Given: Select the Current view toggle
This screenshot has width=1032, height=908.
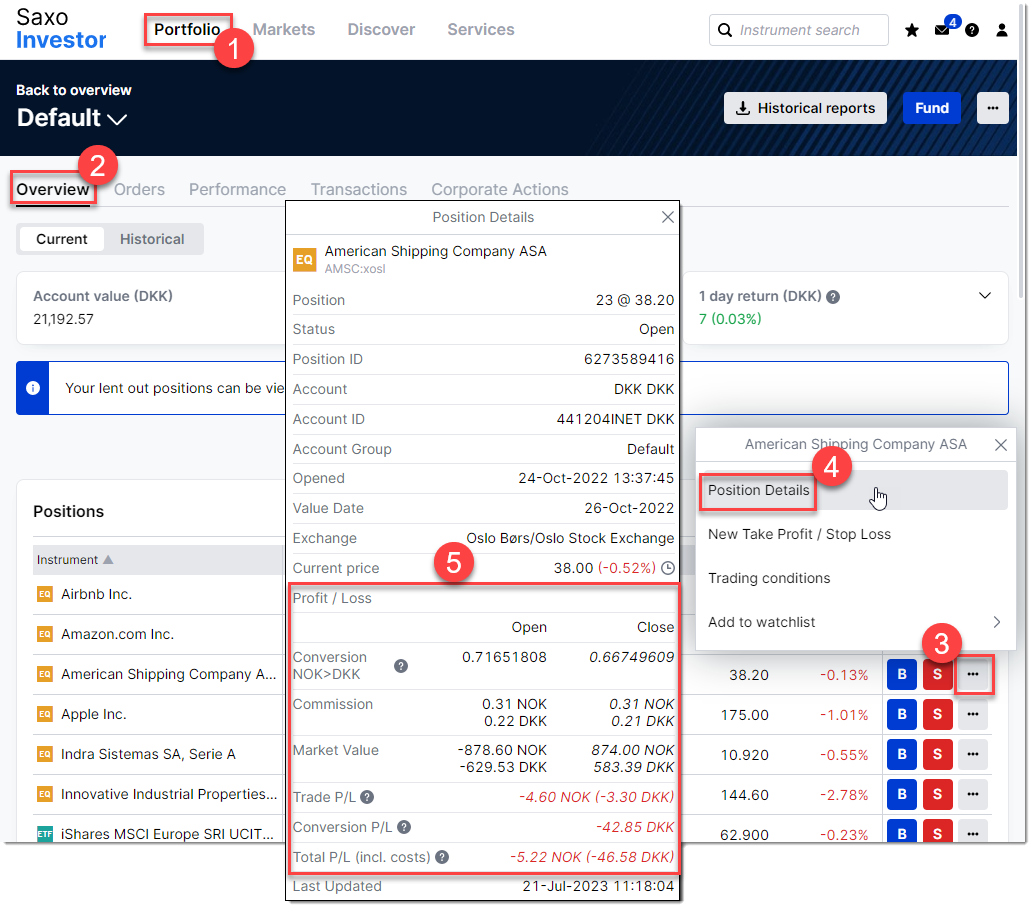Looking at the screenshot, I should point(62,239).
